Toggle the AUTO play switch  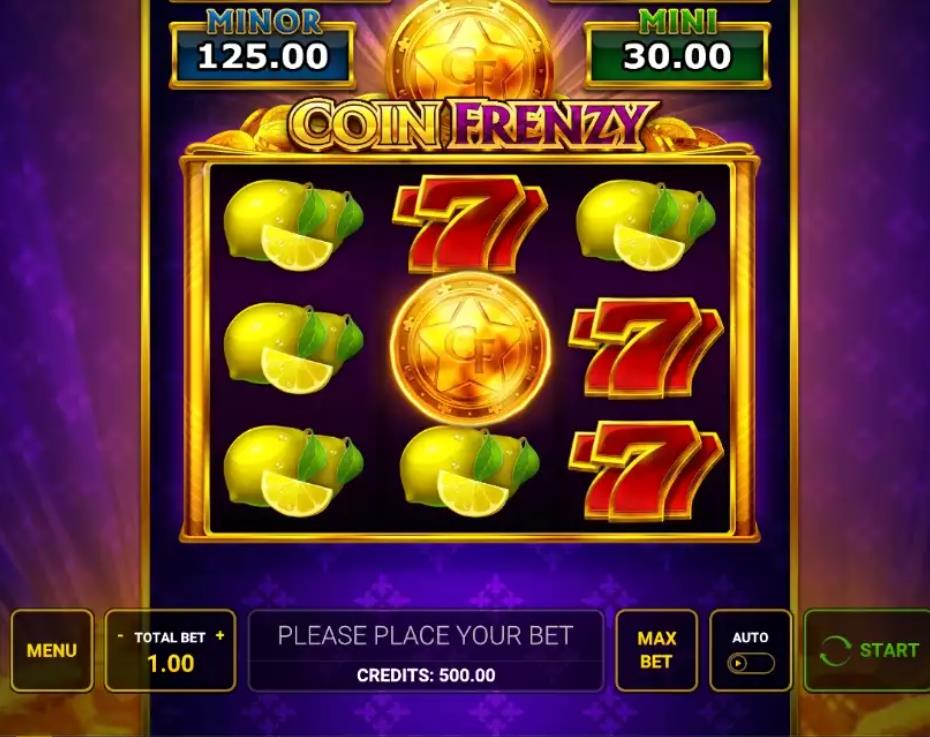[x=751, y=663]
